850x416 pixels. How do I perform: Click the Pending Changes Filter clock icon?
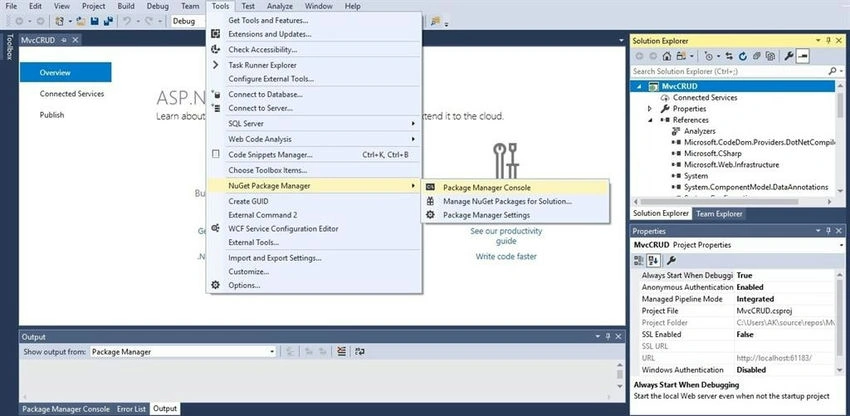pos(709,56)
